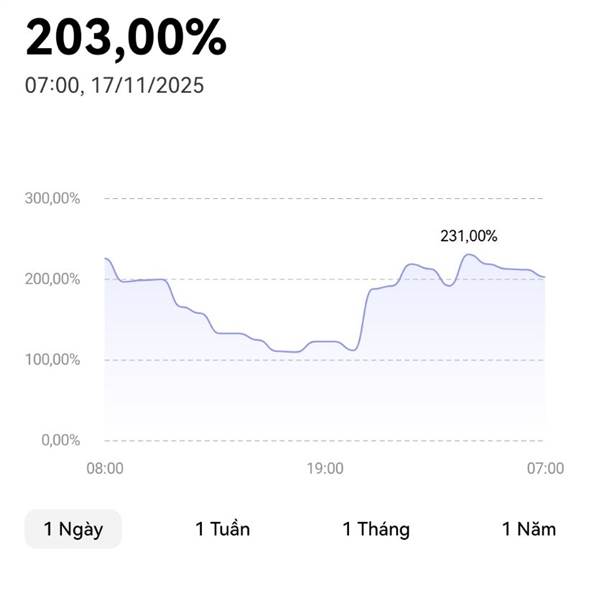Click the 07:00, 17/11/2025 timestamp text
Image resolution: width=600 pixels, height=600 pixels.
pos(114,86)
